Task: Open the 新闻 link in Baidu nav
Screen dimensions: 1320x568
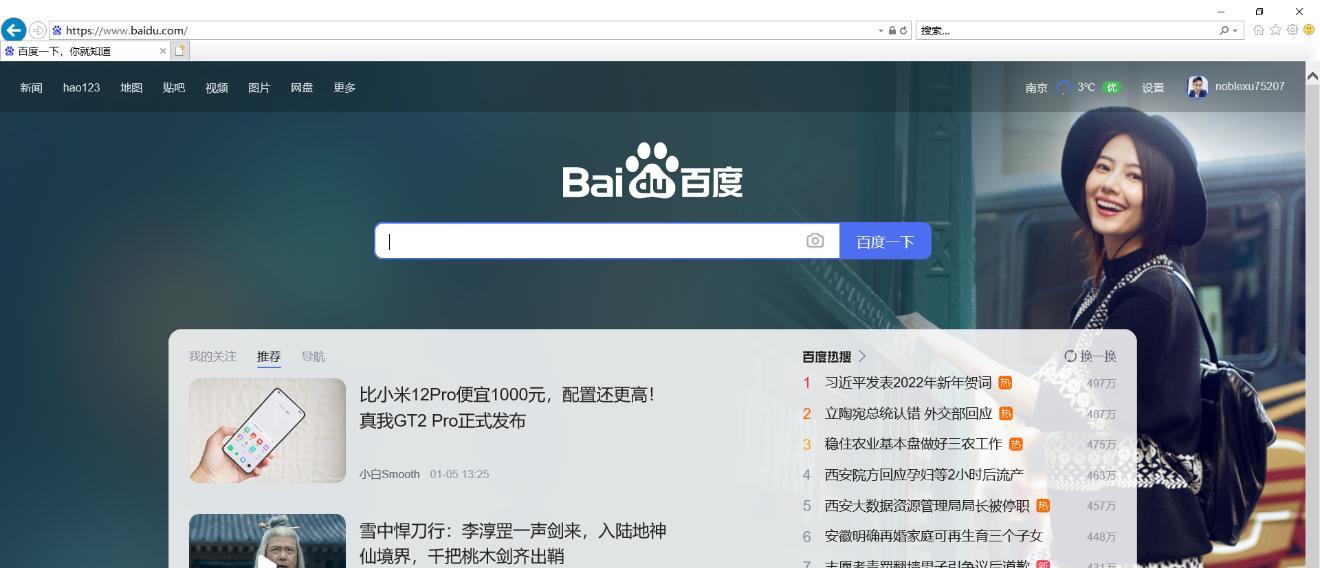Action: click(31, 88)
